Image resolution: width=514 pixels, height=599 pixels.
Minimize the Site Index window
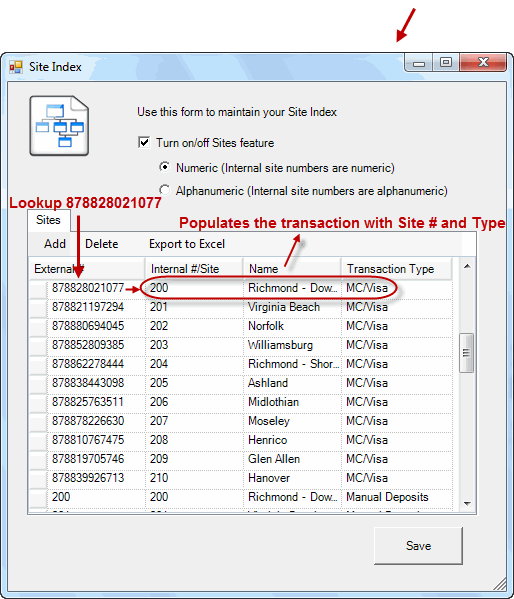tap(418, 63)
